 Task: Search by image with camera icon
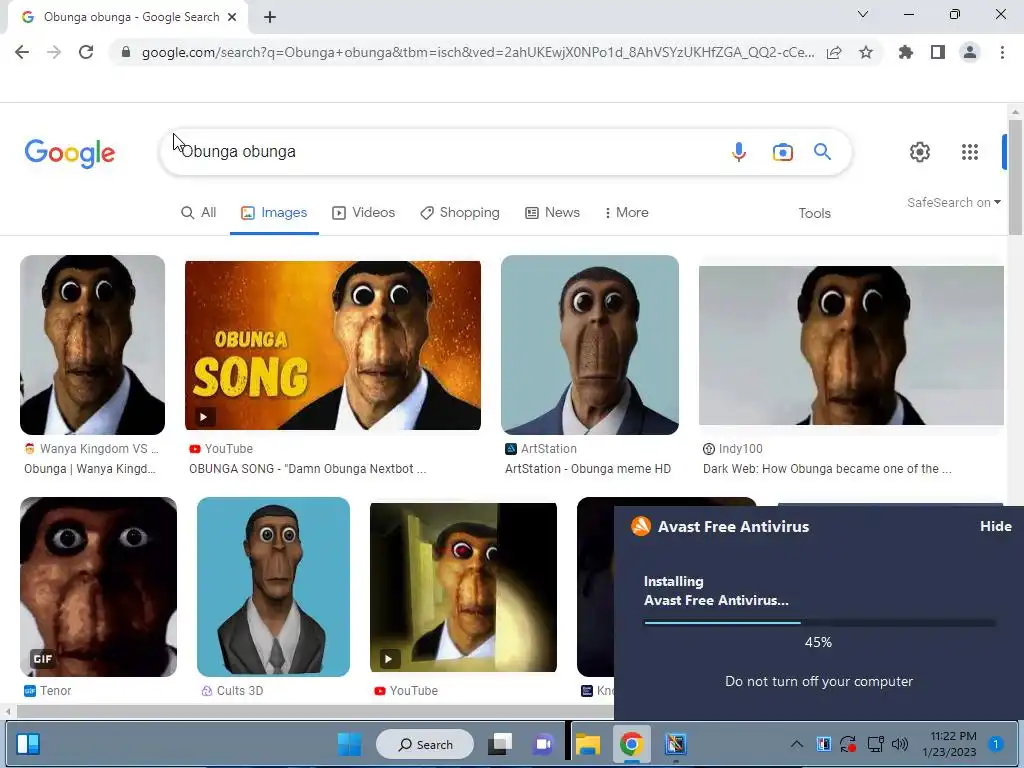pyautogui.click(x=782, y=152)
